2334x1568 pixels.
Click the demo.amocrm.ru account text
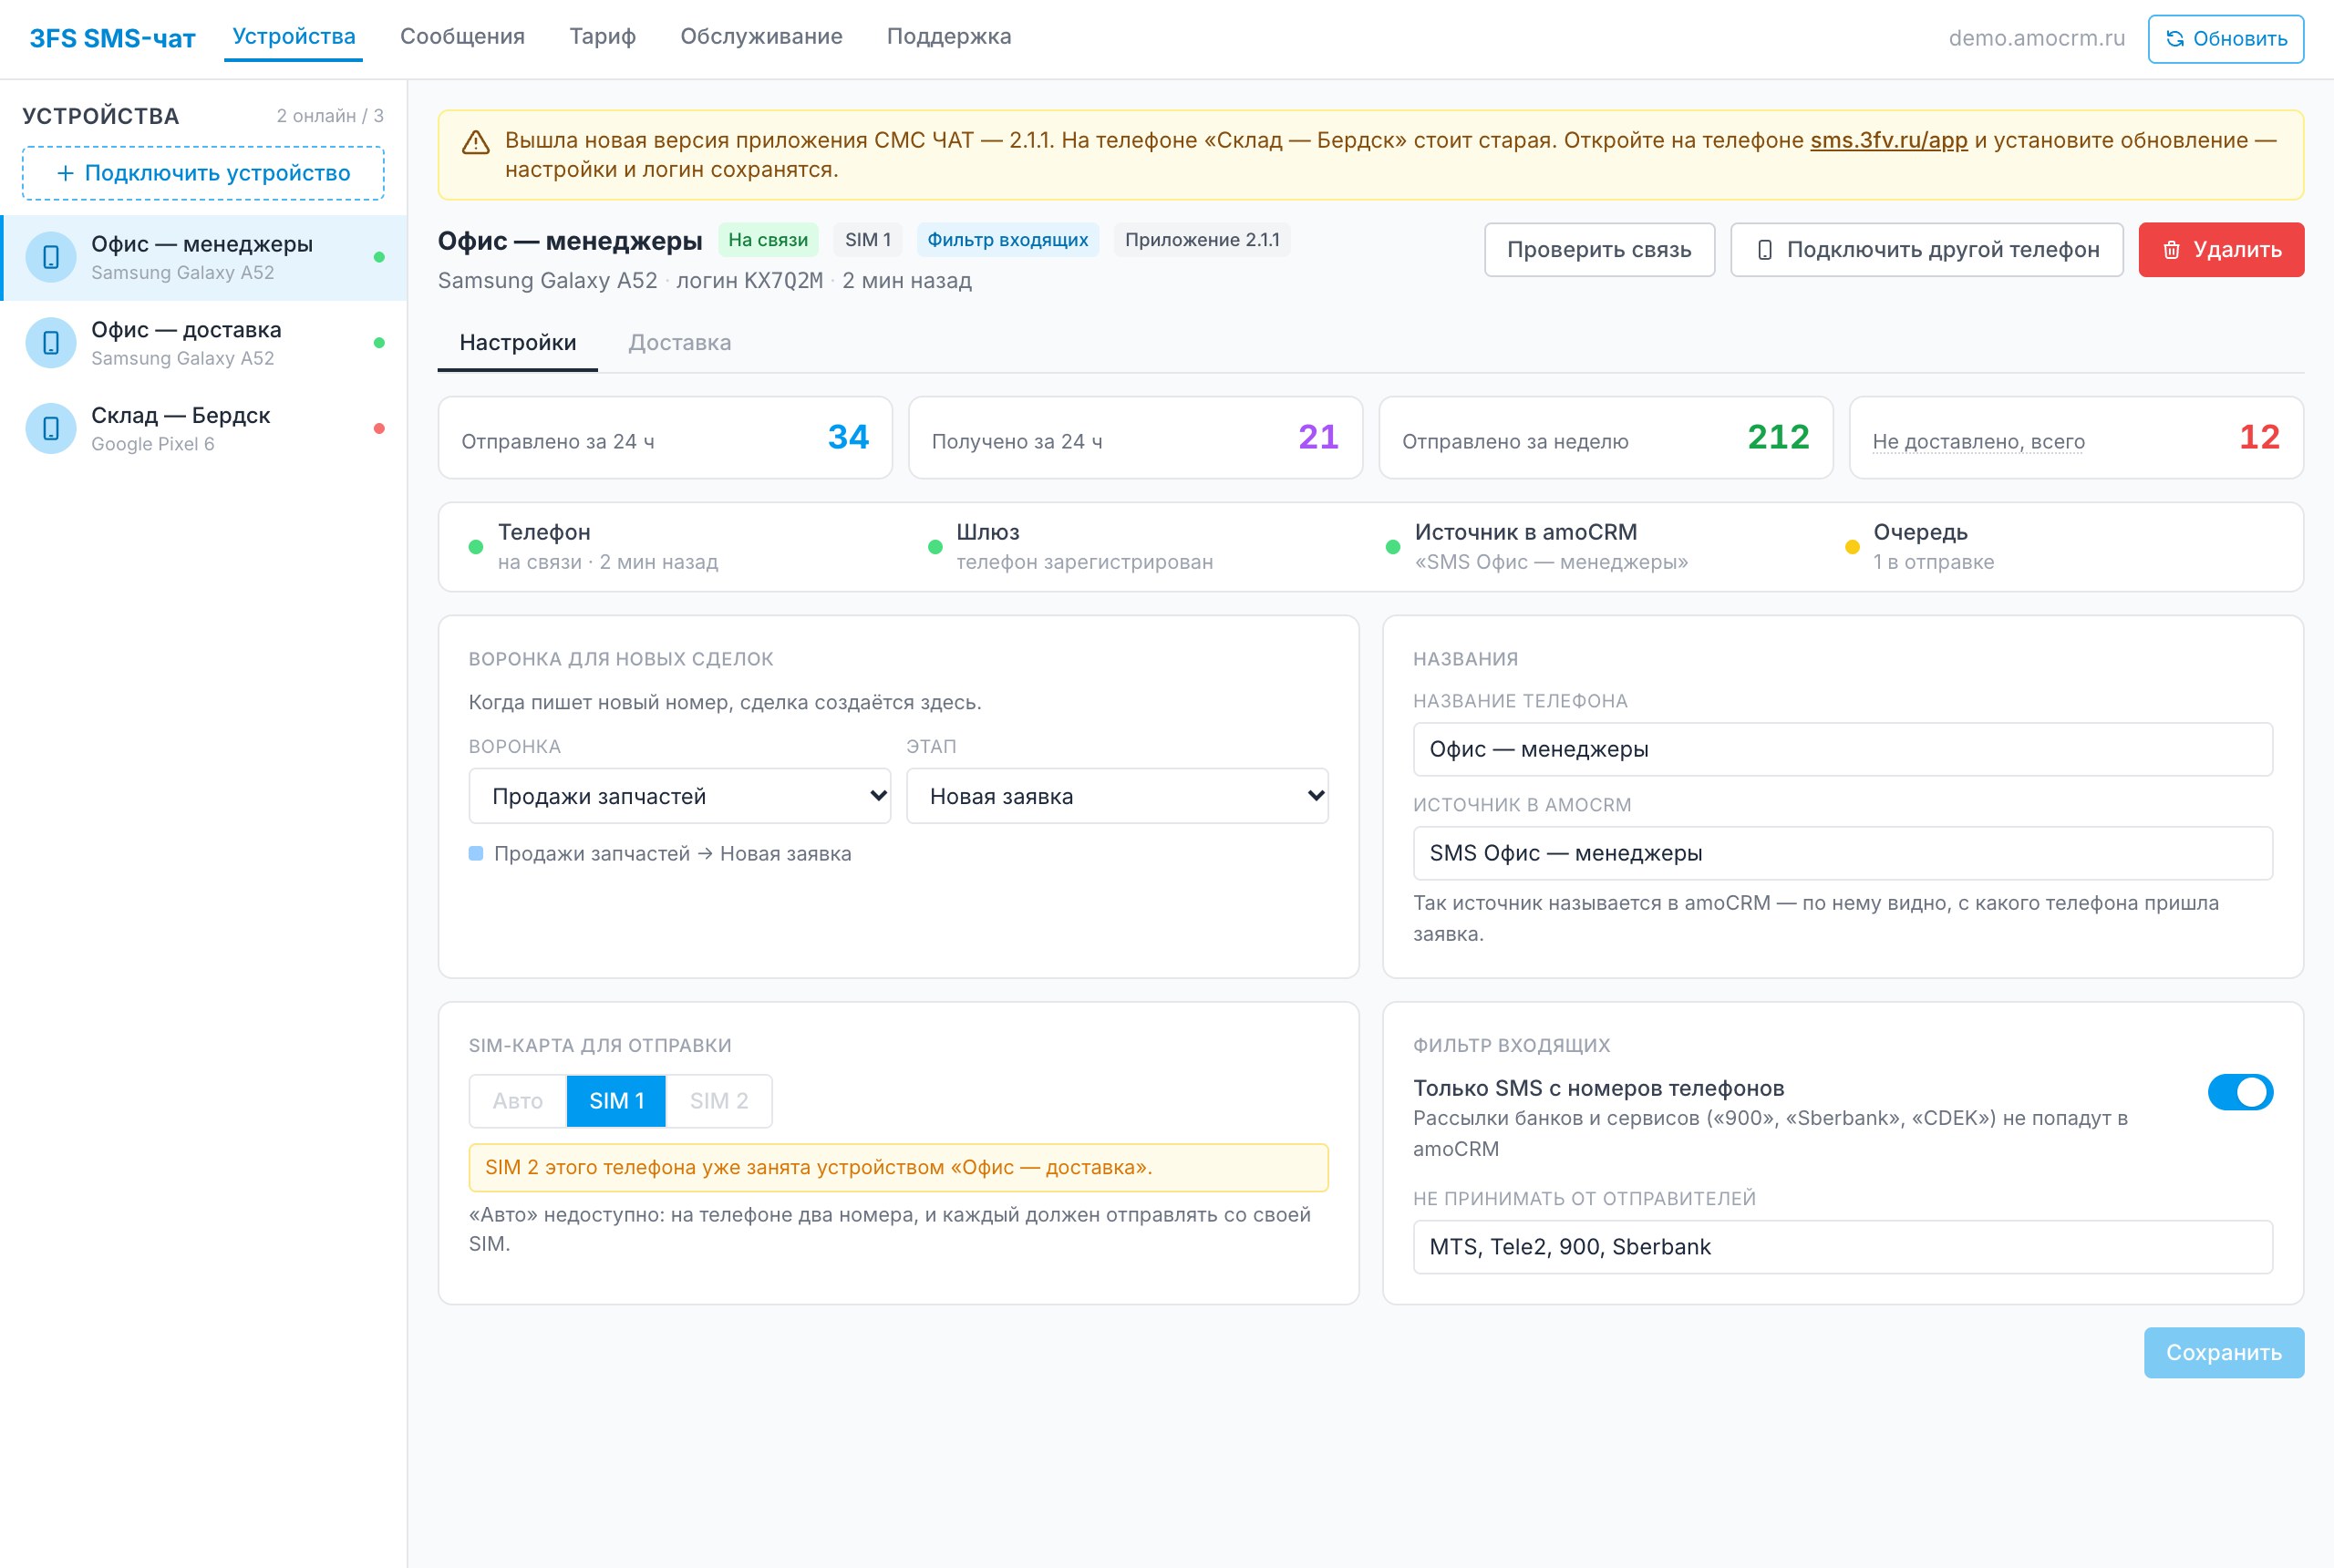2036,39
